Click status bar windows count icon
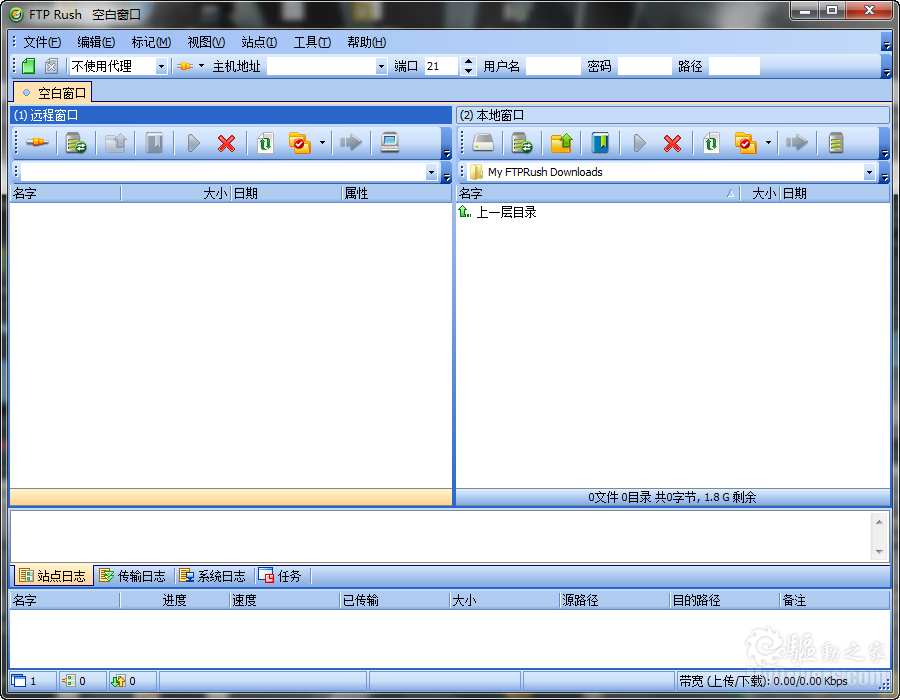Viewport: 900px width, 700px height. (19, 680)
